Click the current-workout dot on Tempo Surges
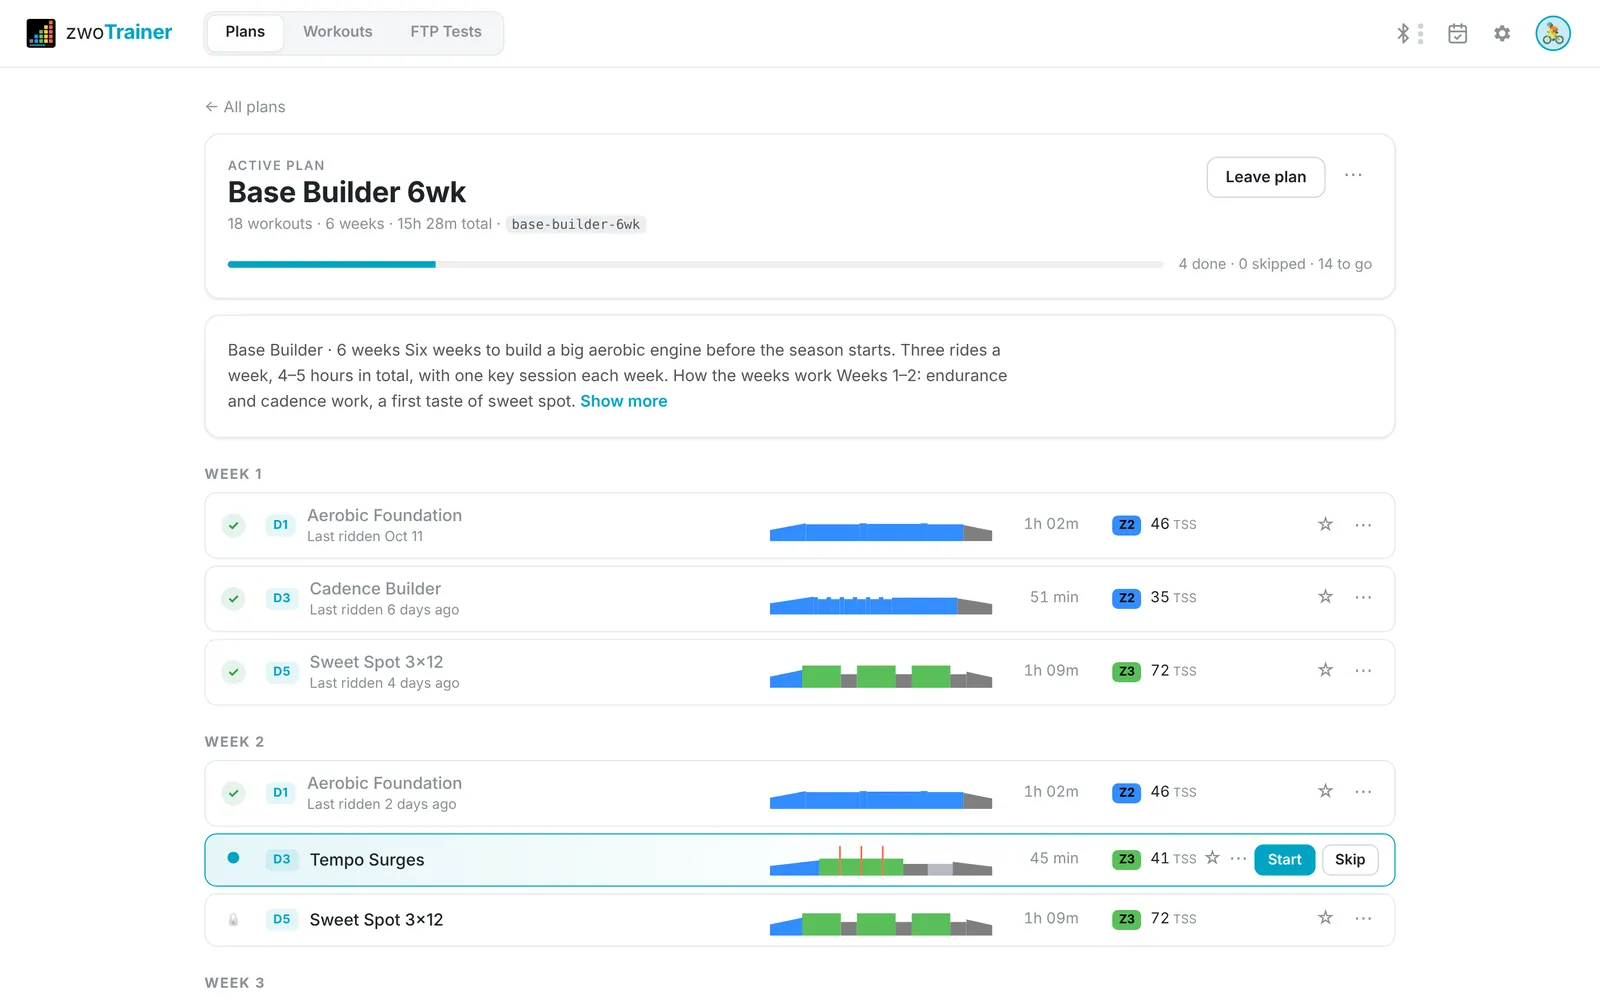The image size is (1600, 1000). (233, 858)
